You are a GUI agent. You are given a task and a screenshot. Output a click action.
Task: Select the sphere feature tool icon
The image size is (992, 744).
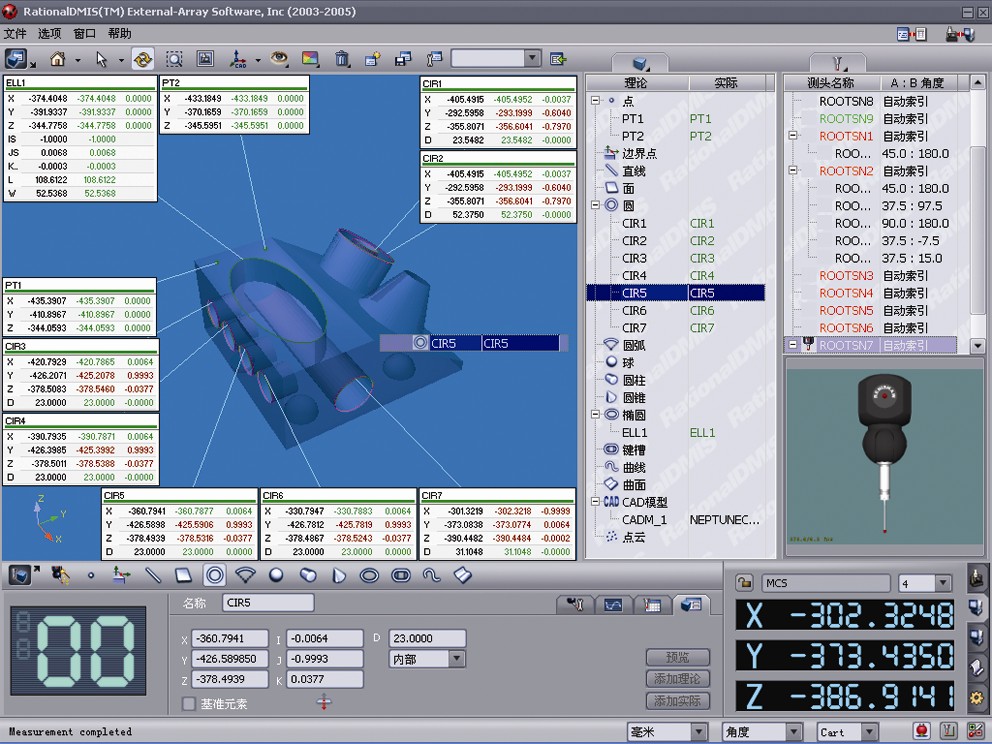(x=276, y=575)
